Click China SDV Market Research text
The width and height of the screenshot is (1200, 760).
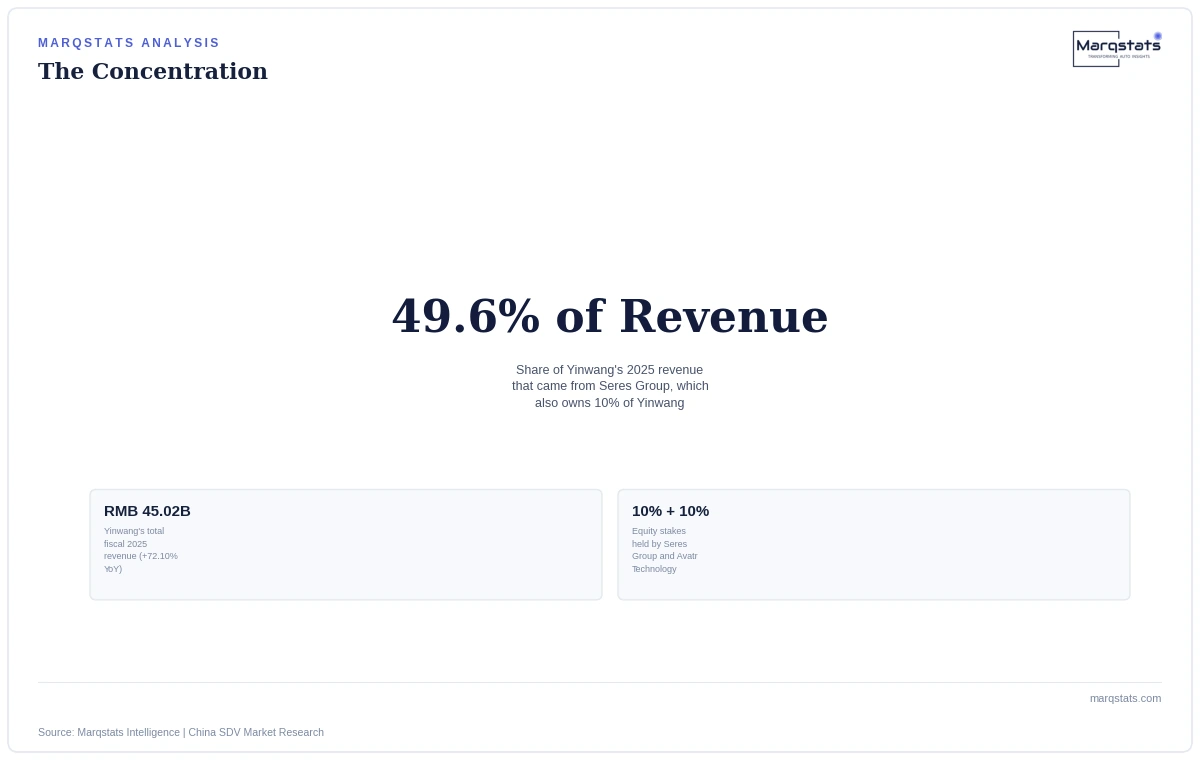pos(256,732)
